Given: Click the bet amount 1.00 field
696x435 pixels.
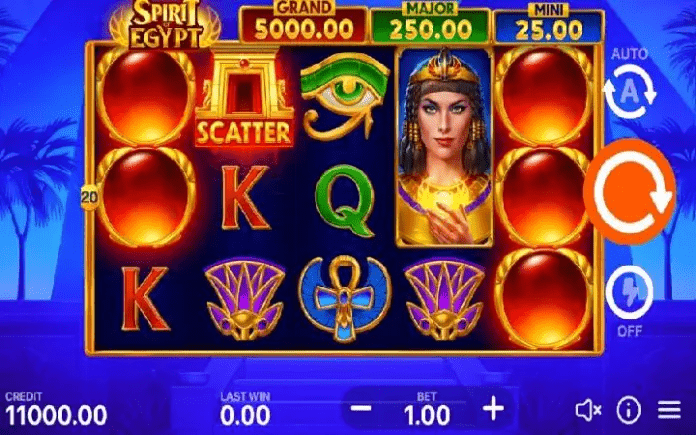Looking at the screenshot, I should pos(427,415).
